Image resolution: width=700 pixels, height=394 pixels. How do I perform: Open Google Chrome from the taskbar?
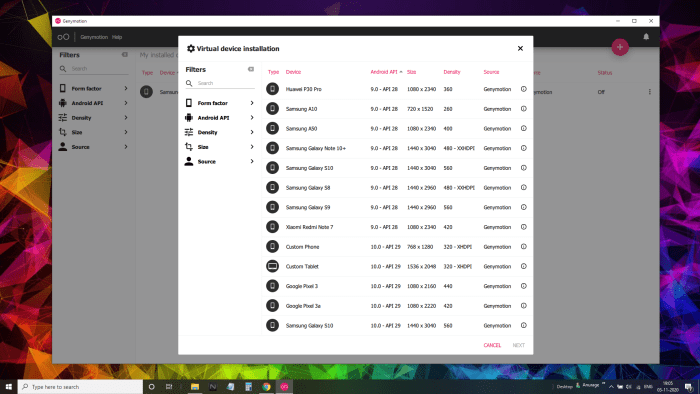pos(267,386)
